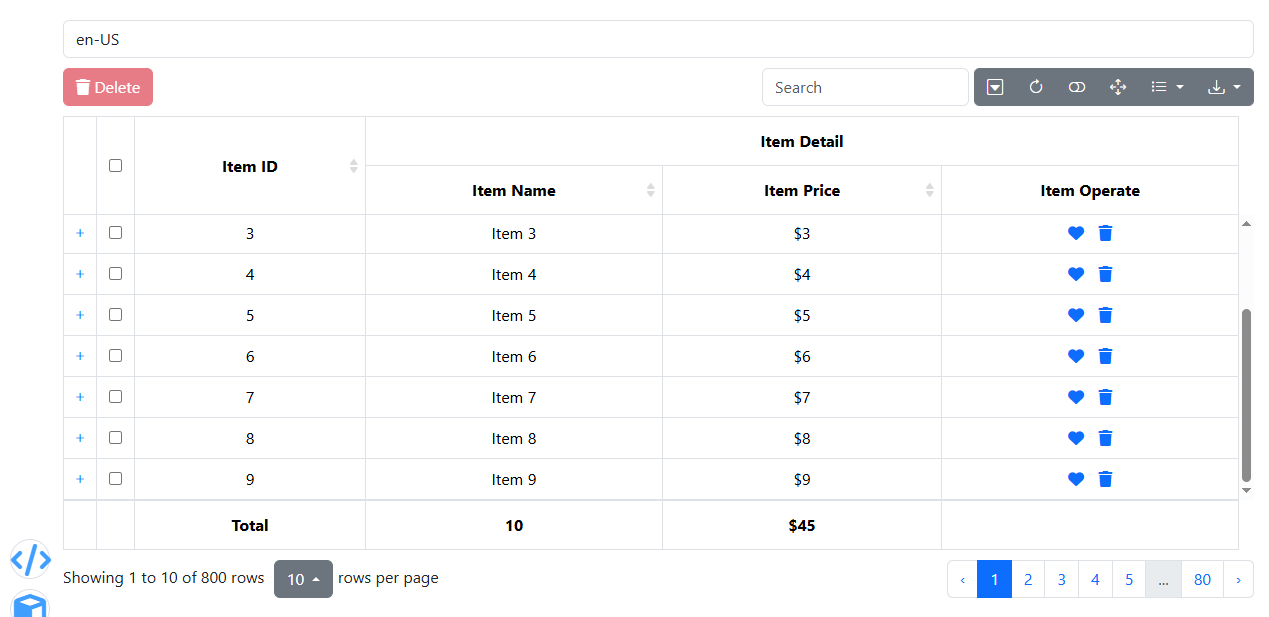This screenshot has height=617, width=1269.
Task: Toggle the select-all header checkbox
Action: pos(115,166)
